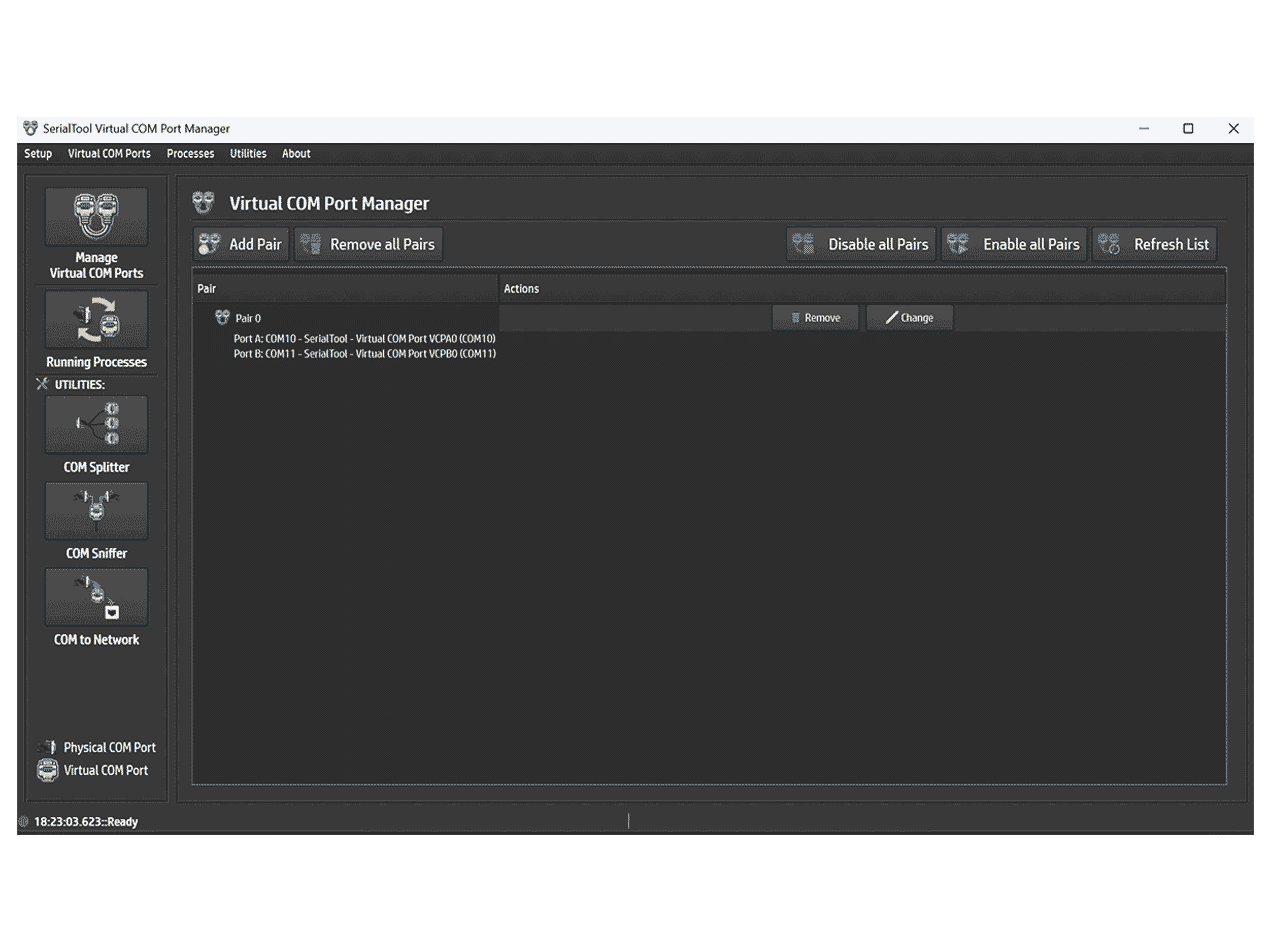The image size is (1270, 950).
Task: Click the Pair 0 connector icon
Action: 222,317
